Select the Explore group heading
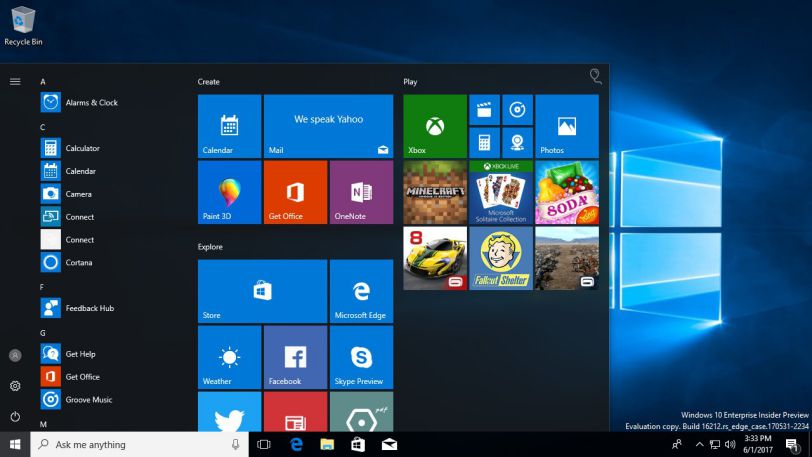The image size is (812, 457). [210, 247]
